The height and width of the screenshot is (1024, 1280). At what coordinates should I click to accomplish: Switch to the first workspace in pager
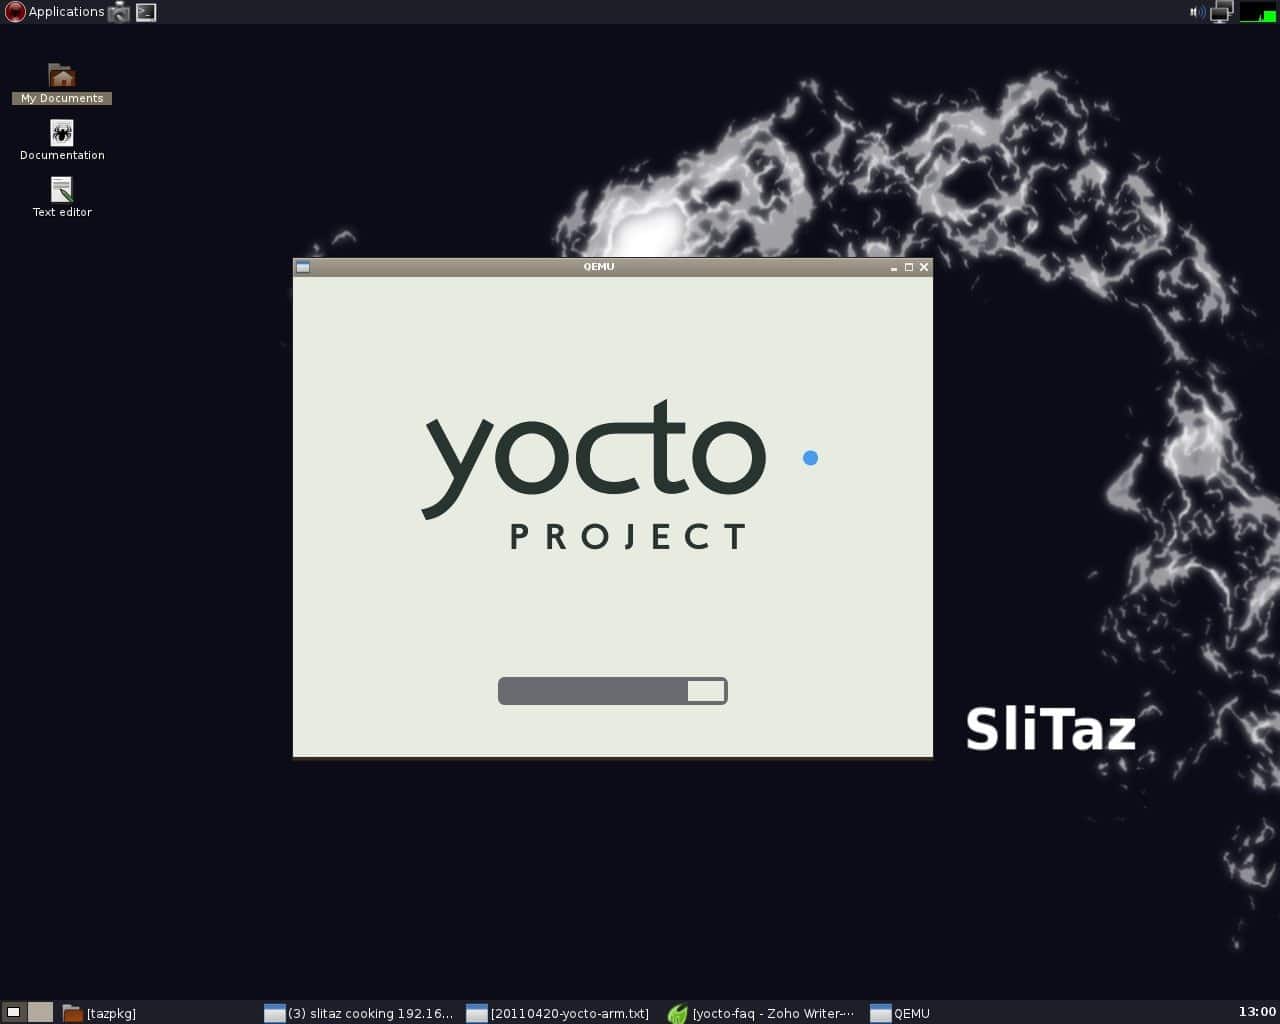tap(14, 1012)
